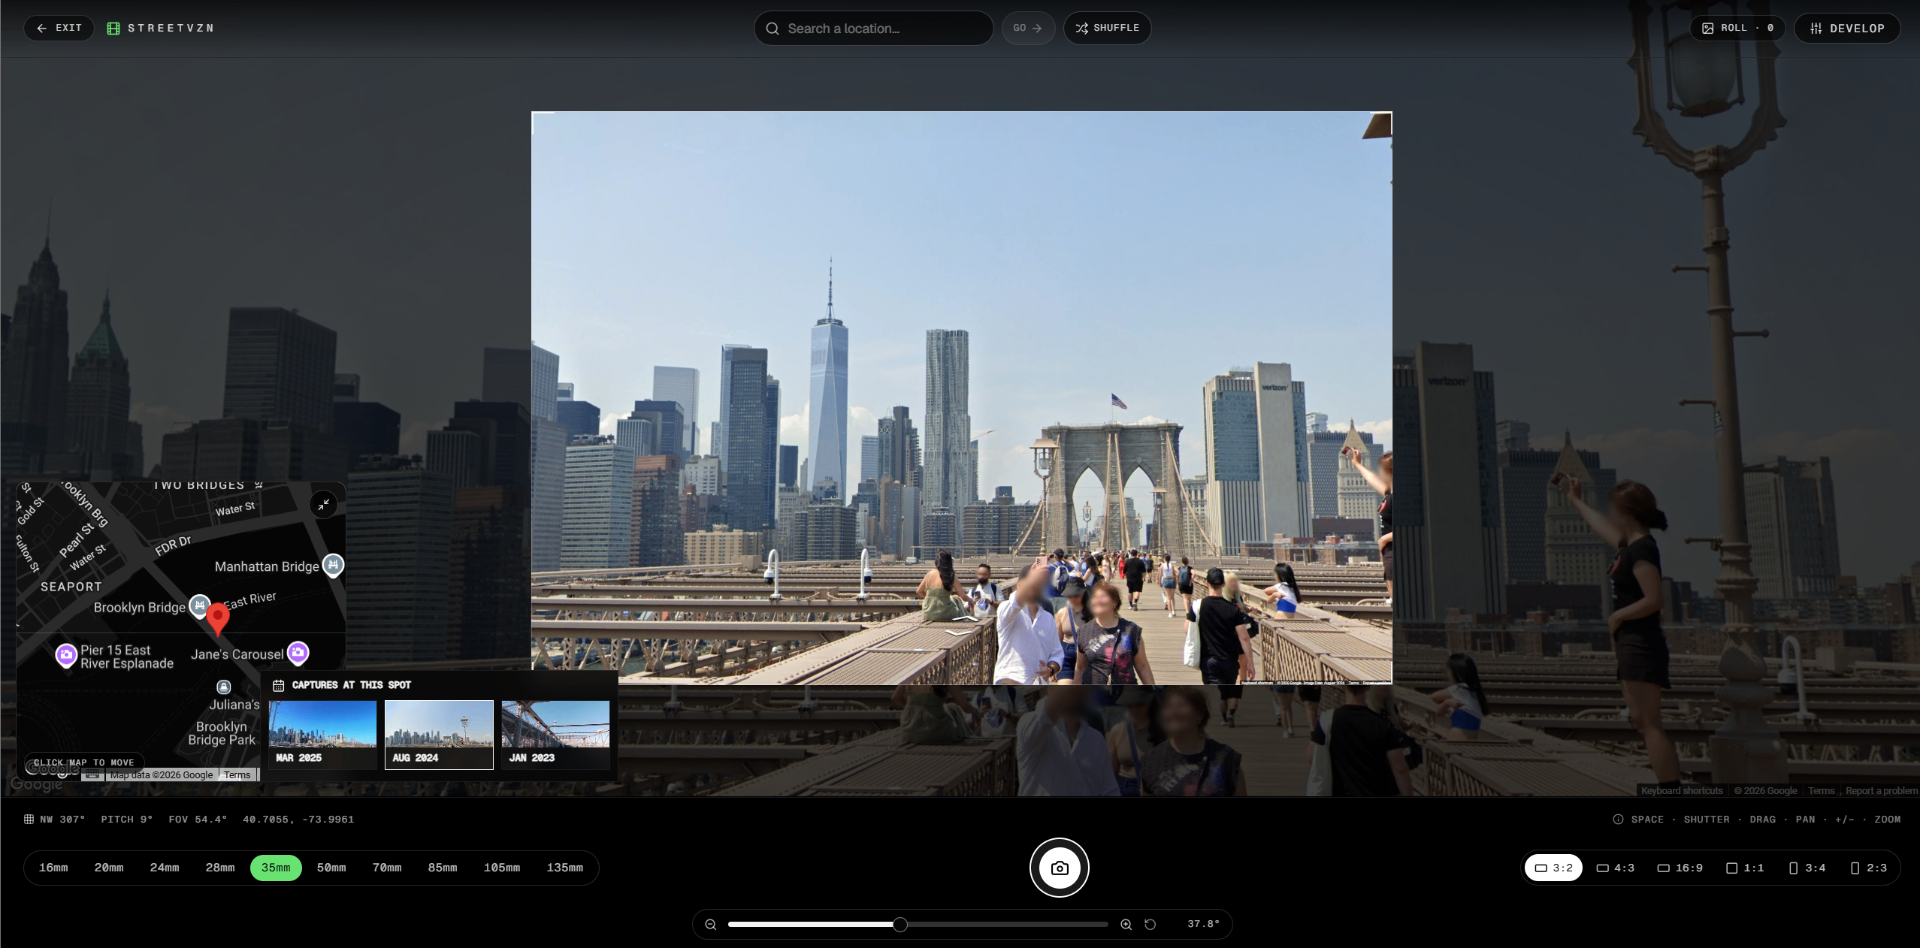
Task: Click the FOV 54.4° readout
Action: [x=198, y=819]
